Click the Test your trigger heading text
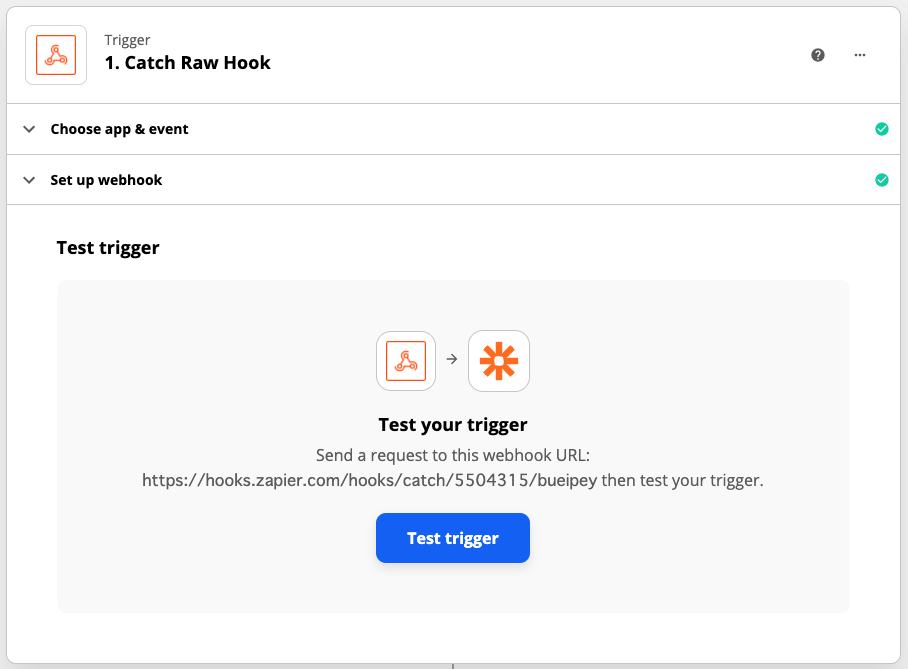 [453, 425]
